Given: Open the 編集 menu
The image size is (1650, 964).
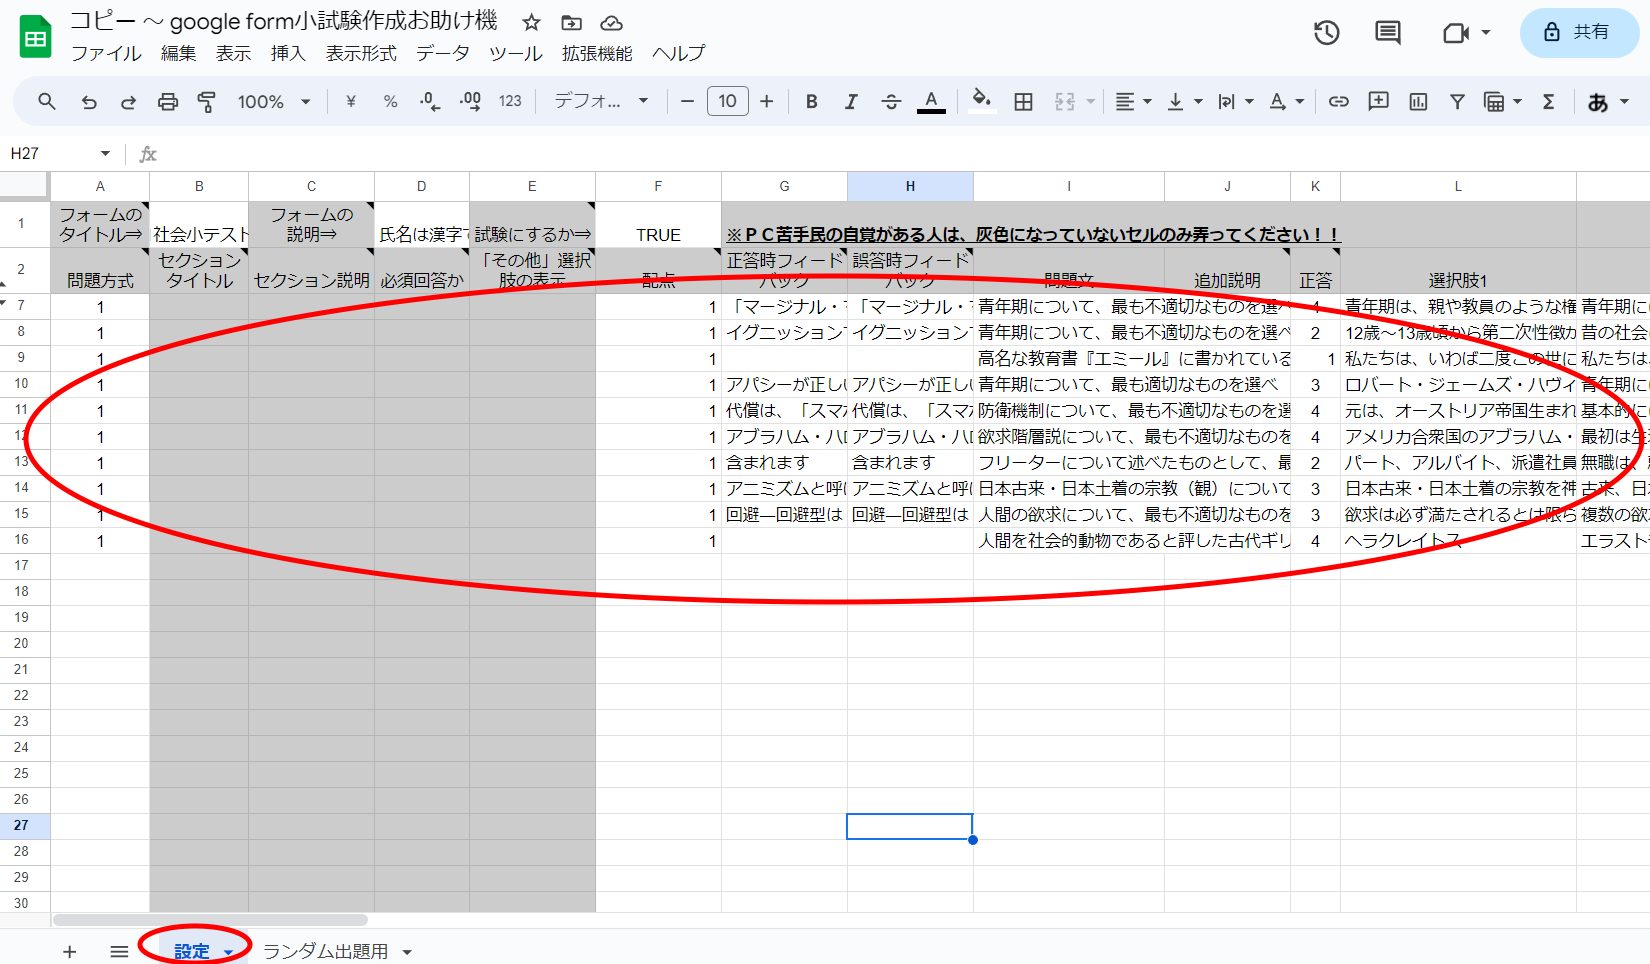Looking at the screenshot, I should pos(179,54).
